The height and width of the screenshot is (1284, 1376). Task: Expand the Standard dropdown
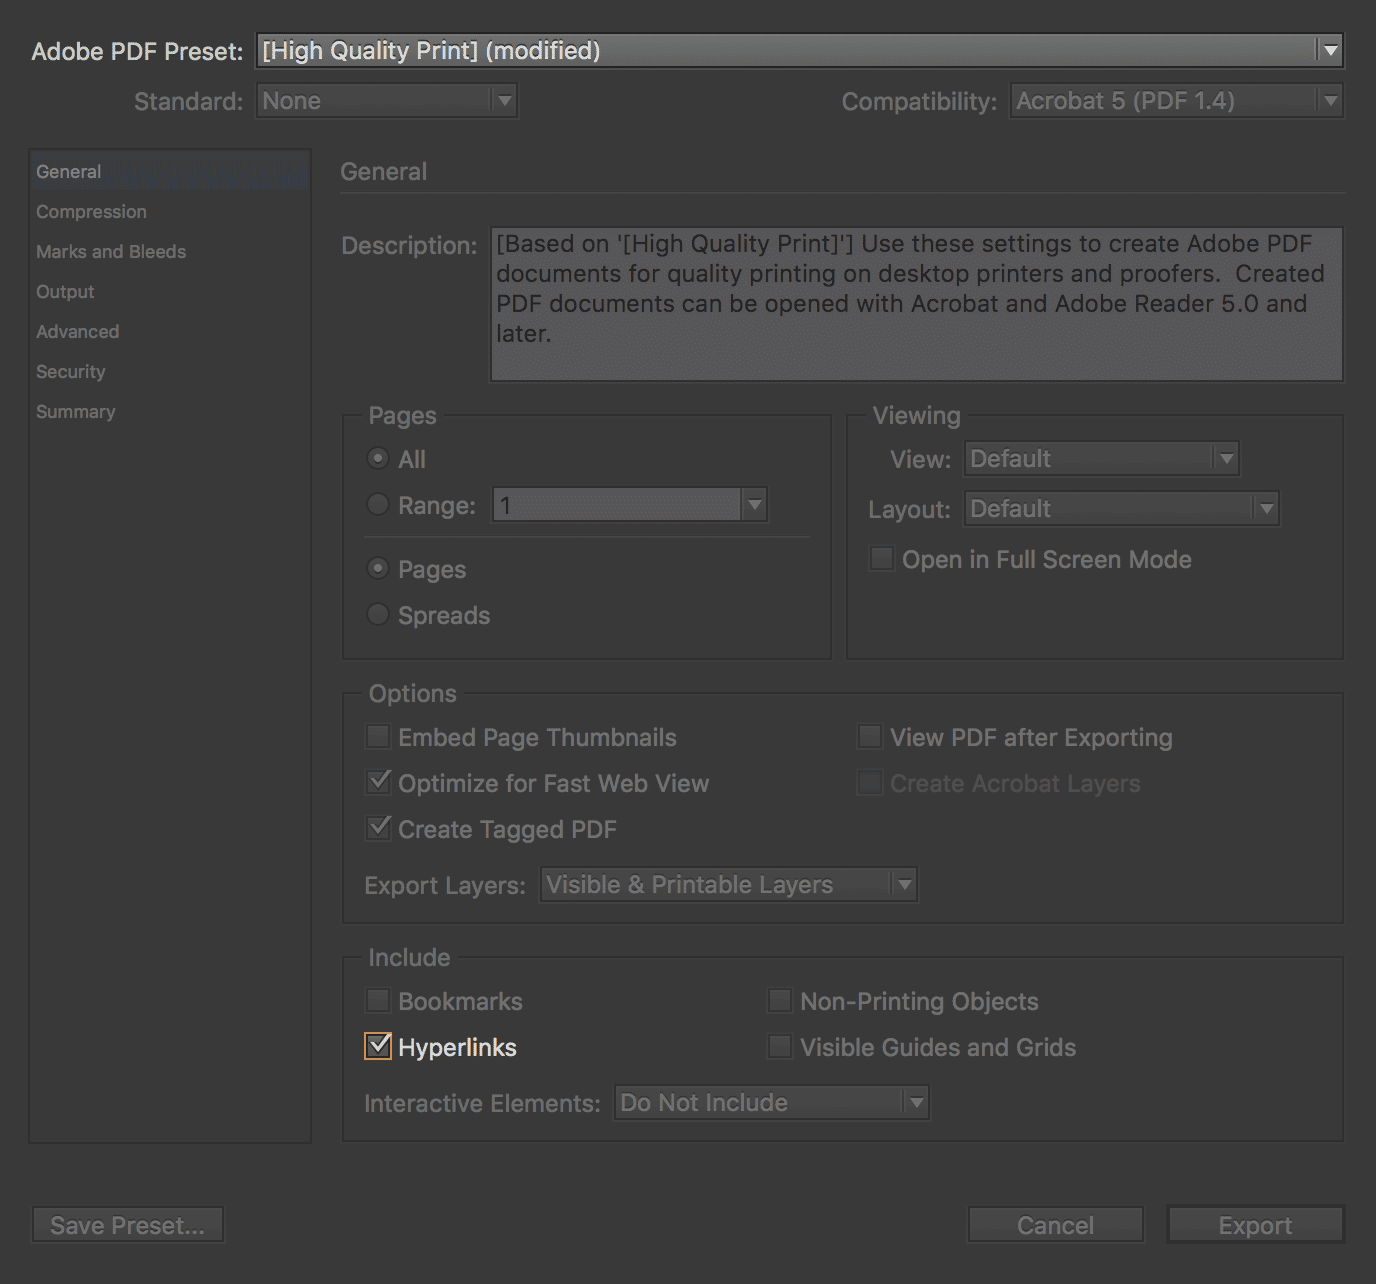(386, 101)
